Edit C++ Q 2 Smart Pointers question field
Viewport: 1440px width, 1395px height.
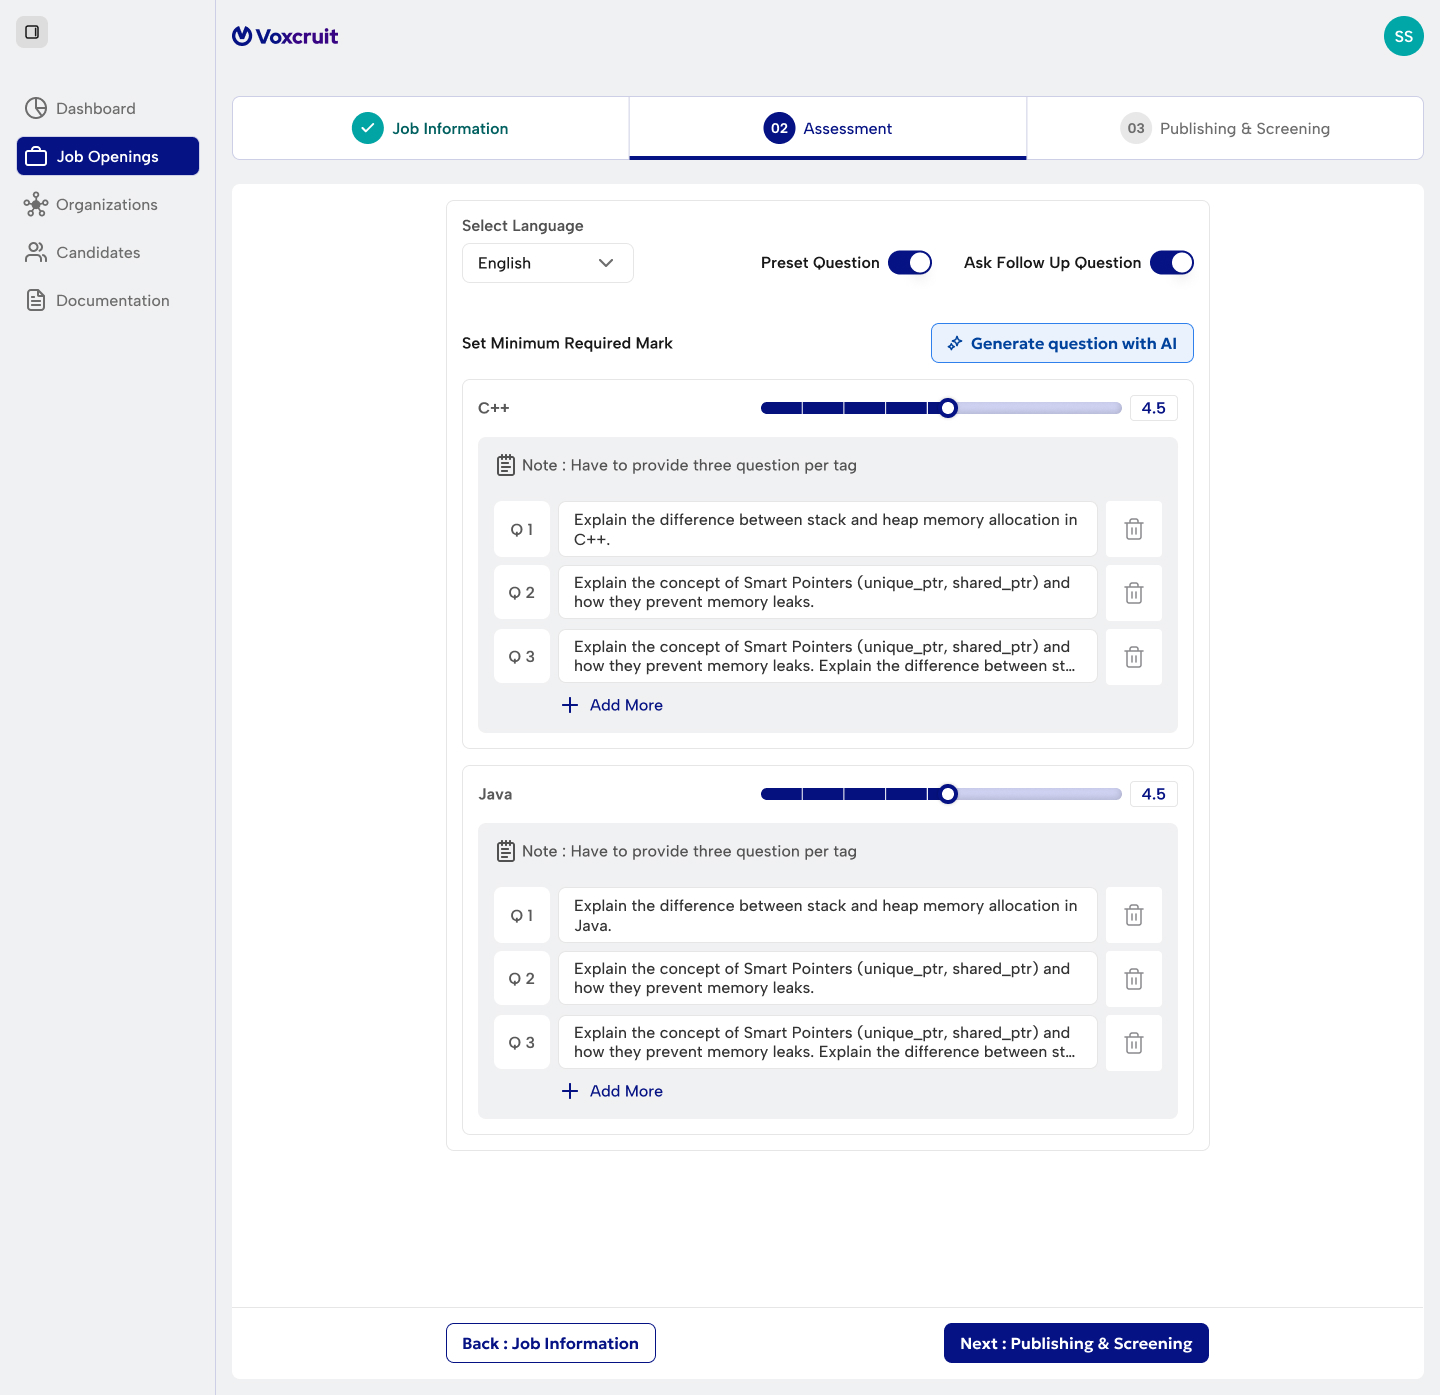[828, 593]
